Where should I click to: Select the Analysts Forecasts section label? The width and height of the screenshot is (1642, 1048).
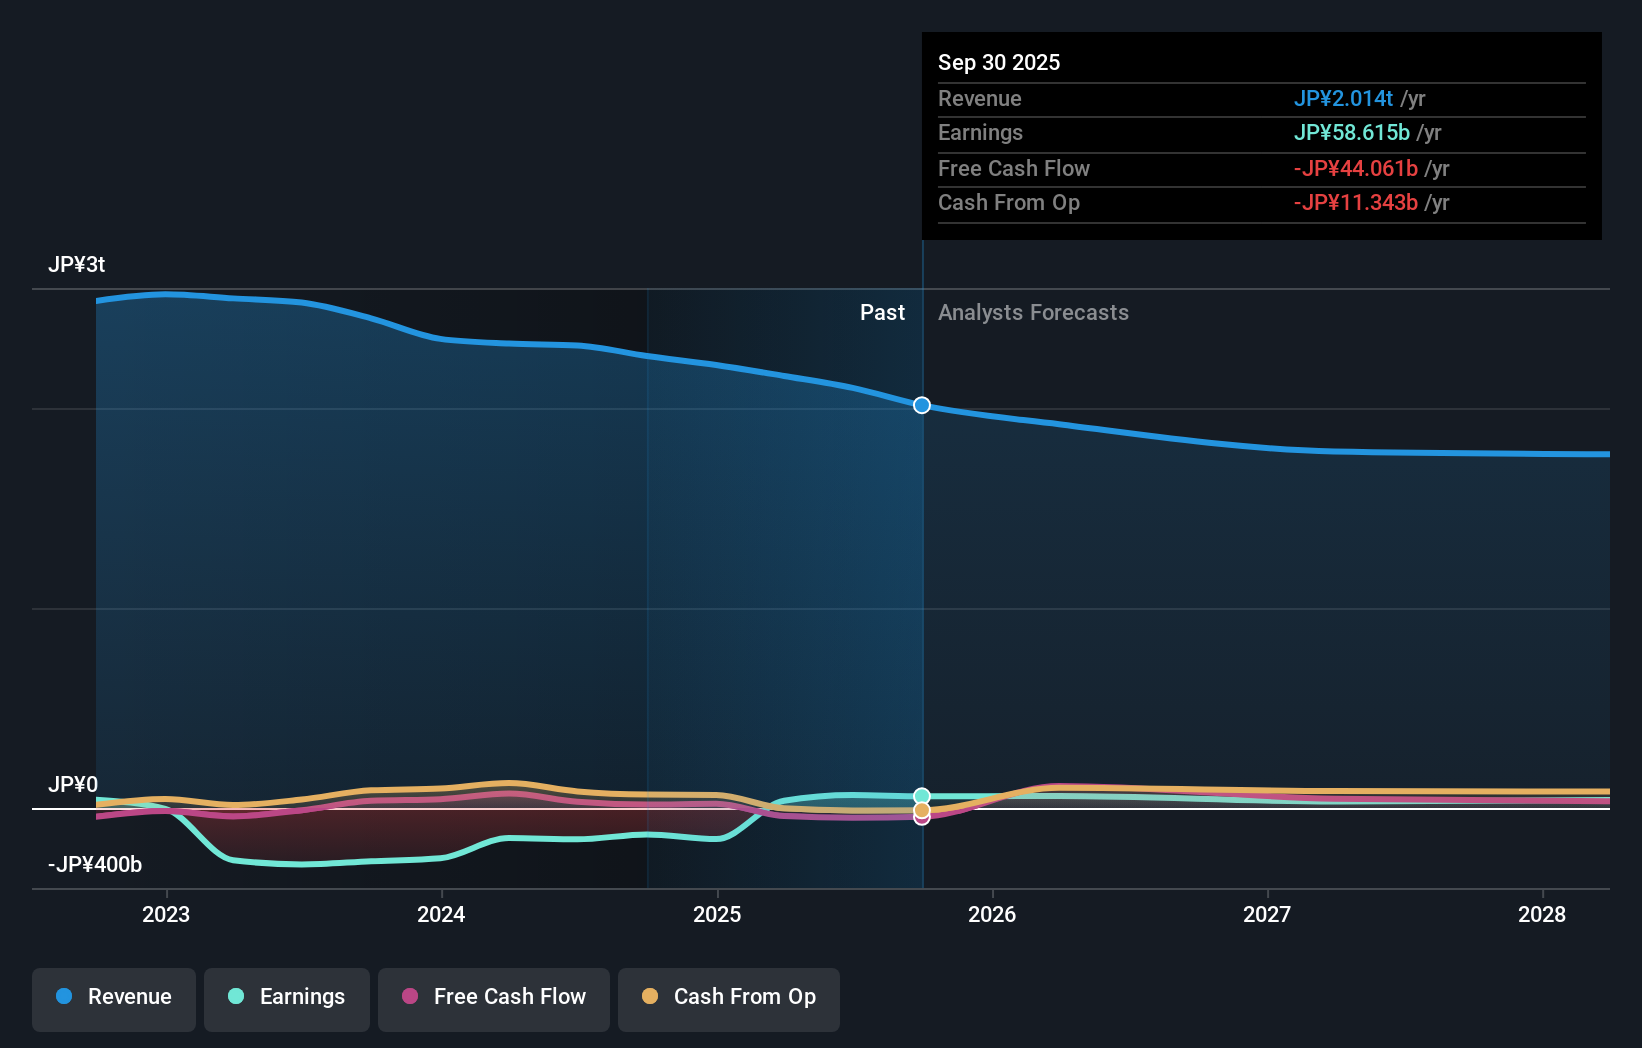point(1033,312)
